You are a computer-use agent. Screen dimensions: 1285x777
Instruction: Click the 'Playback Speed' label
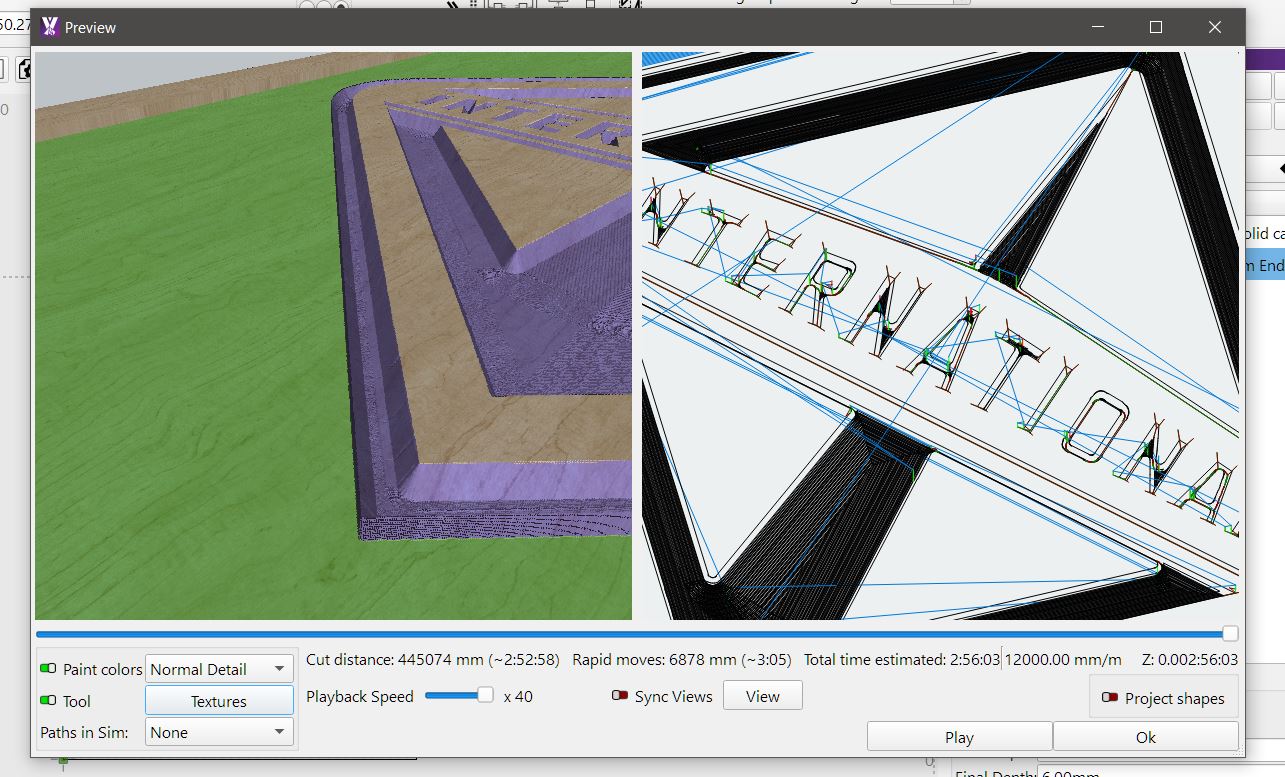360,696
